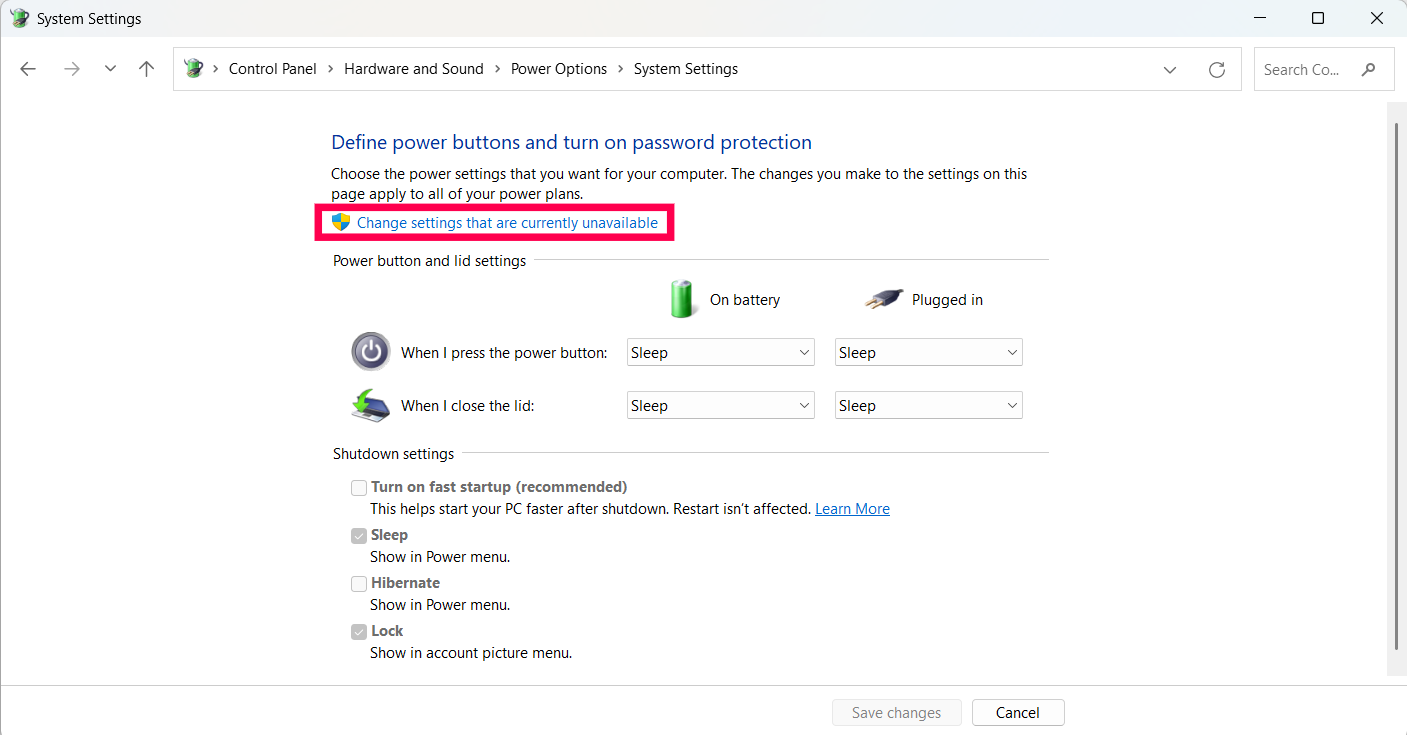The width and height of the screenshot is (1407, 735).
Task: Click "Show in account picture menu." text
Action: click(x=471, y=653)
